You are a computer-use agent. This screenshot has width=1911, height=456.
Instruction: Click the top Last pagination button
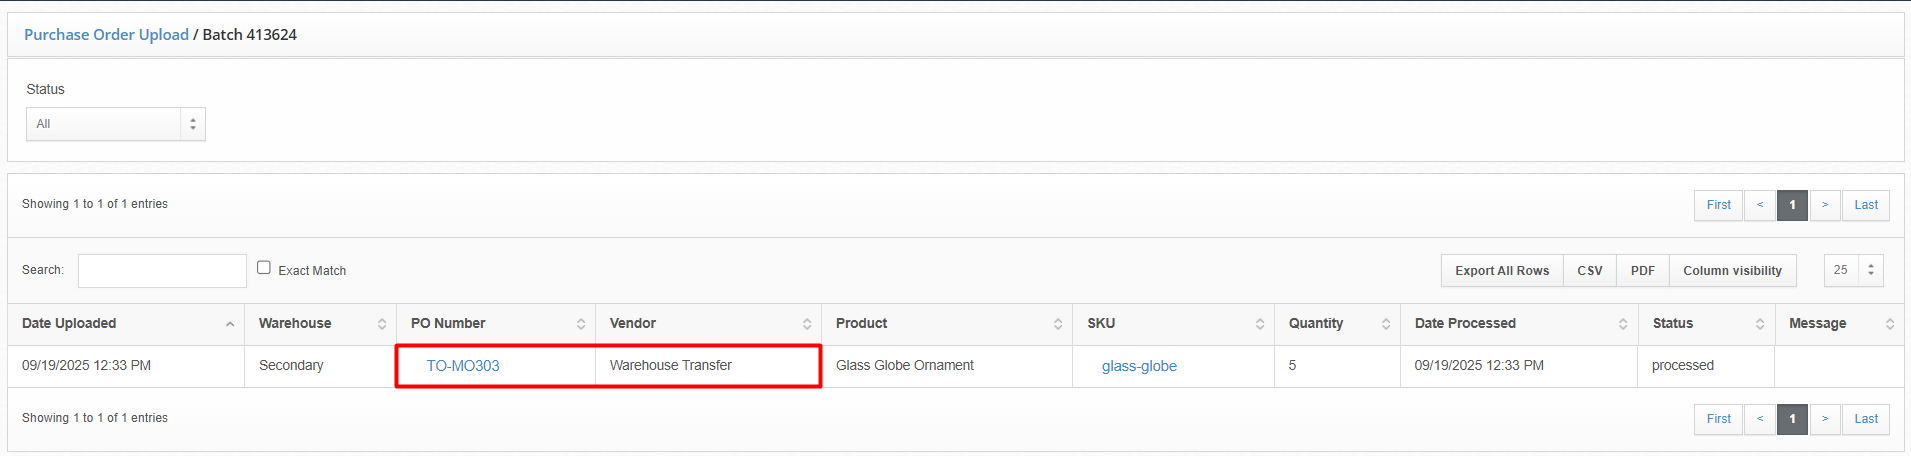pyautogui.click(x=1866, y=205)
